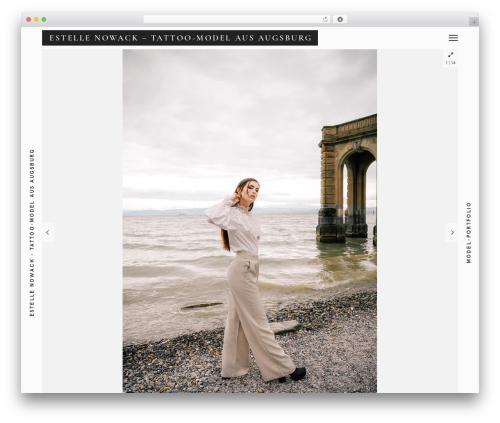Click the model photo on the beach
500x423 pixels.
pos(250,221)
